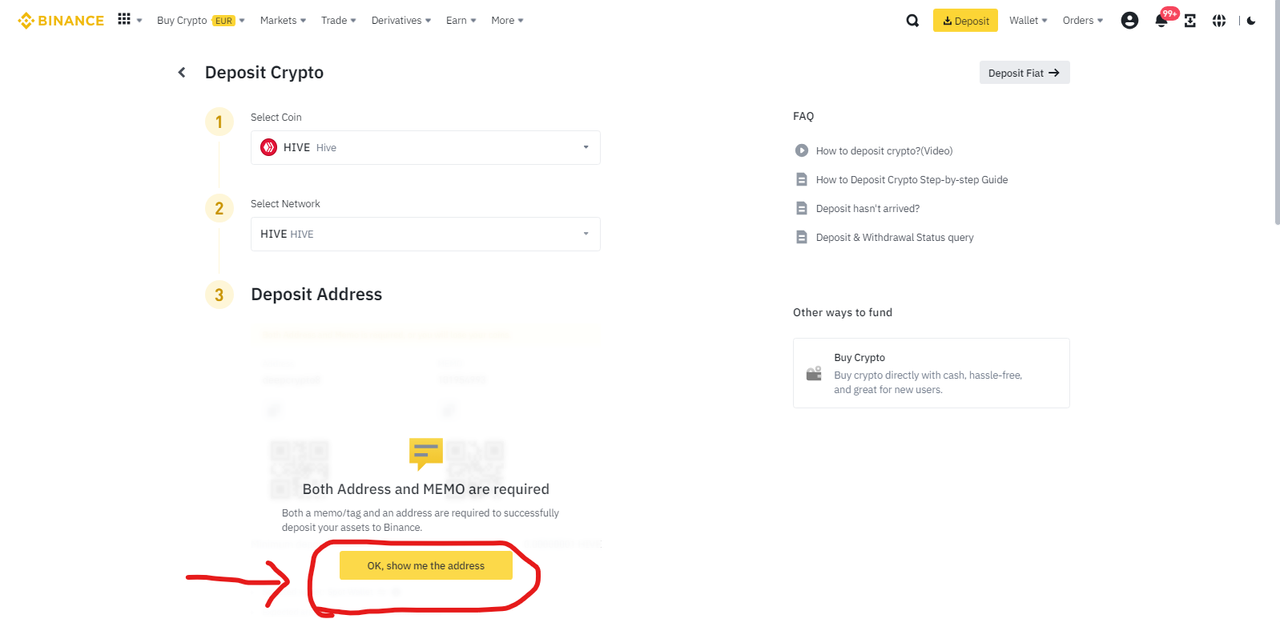Expand the Select Coin HIVE dropdown
Screen dimensions: 1280x622
425,147
